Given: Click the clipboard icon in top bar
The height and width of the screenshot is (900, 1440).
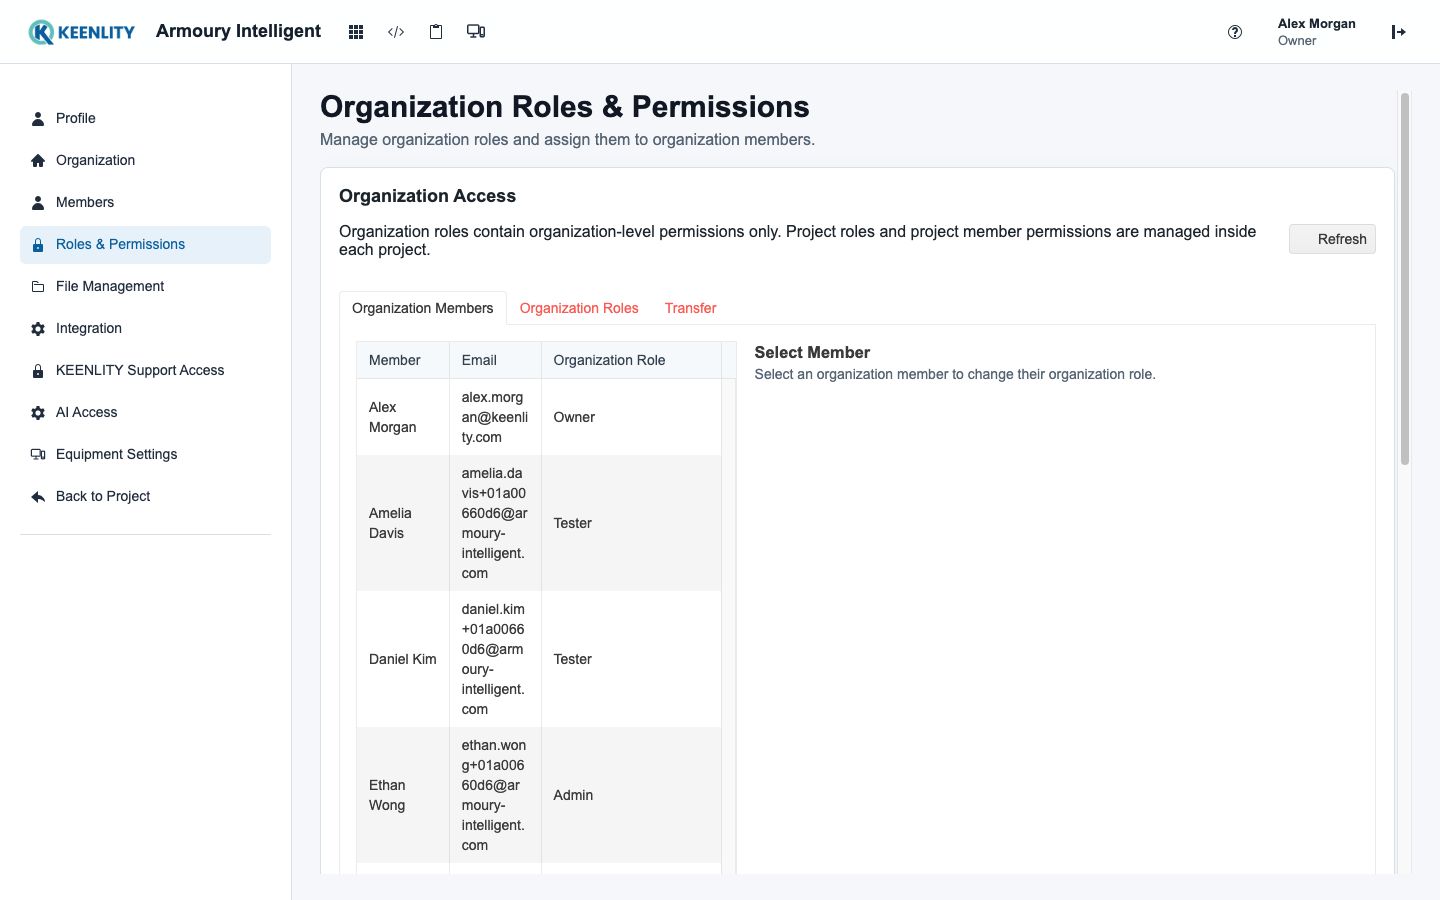Looking at the screenshot, I should [436, 32].
